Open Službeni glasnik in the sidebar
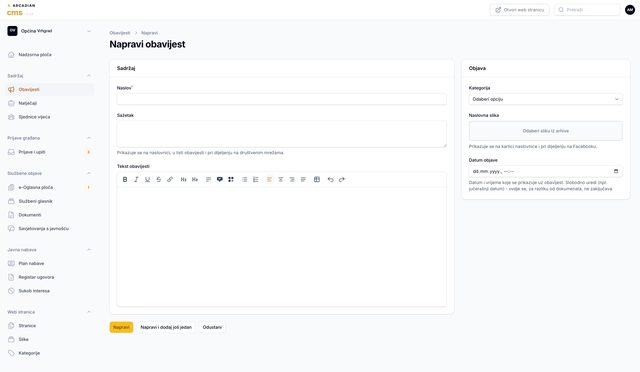 [50, 201]
